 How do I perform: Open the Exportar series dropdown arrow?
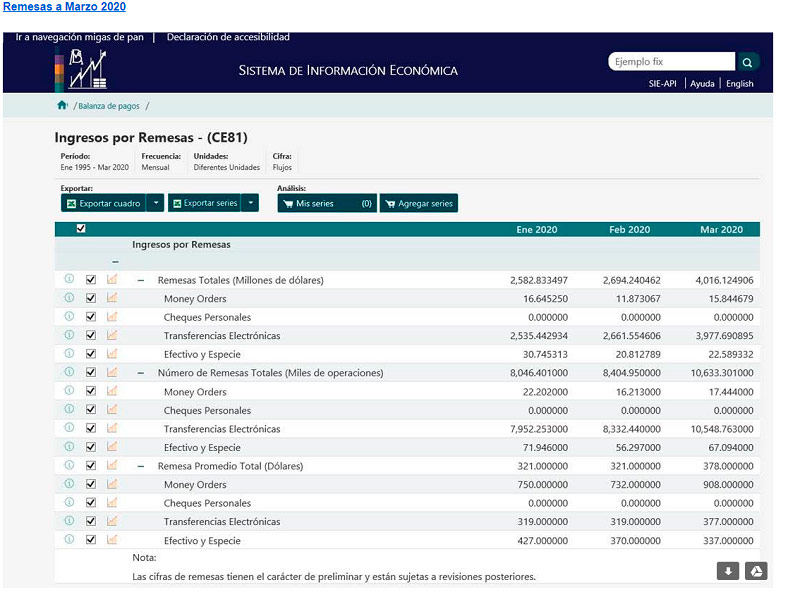[x=251, y=203]
